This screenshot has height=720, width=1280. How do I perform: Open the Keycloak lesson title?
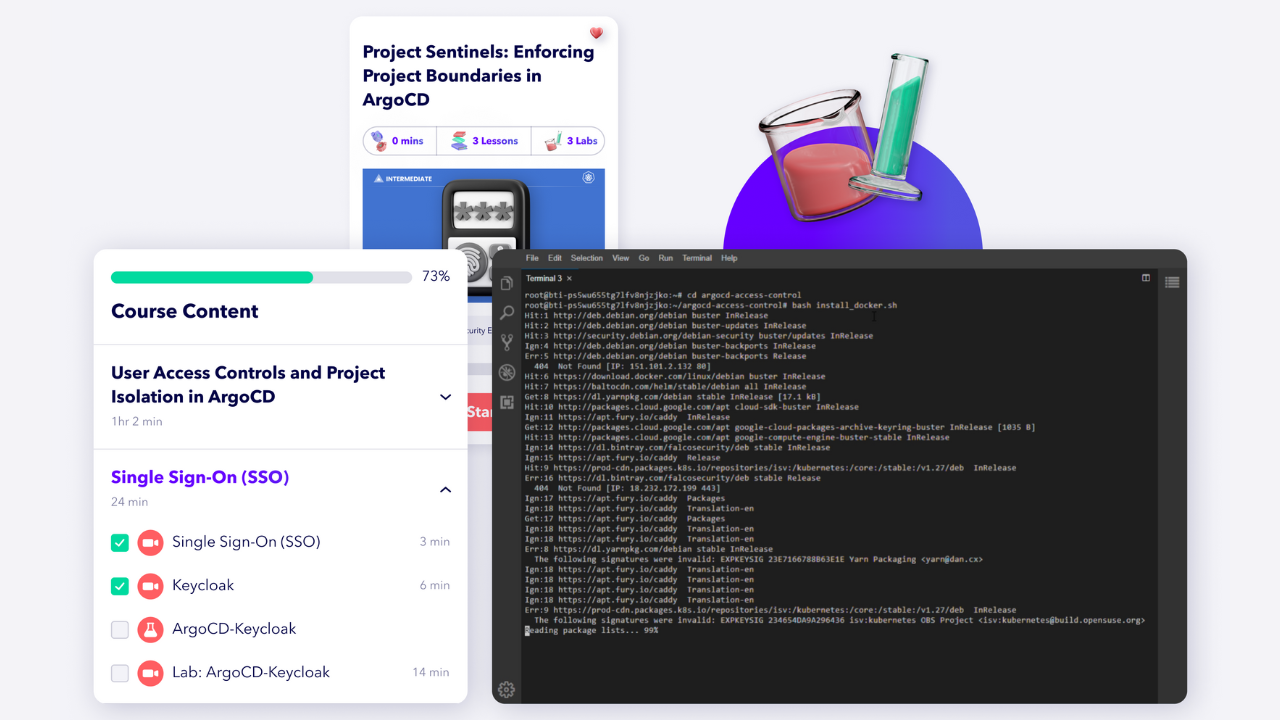click(203, 585)
